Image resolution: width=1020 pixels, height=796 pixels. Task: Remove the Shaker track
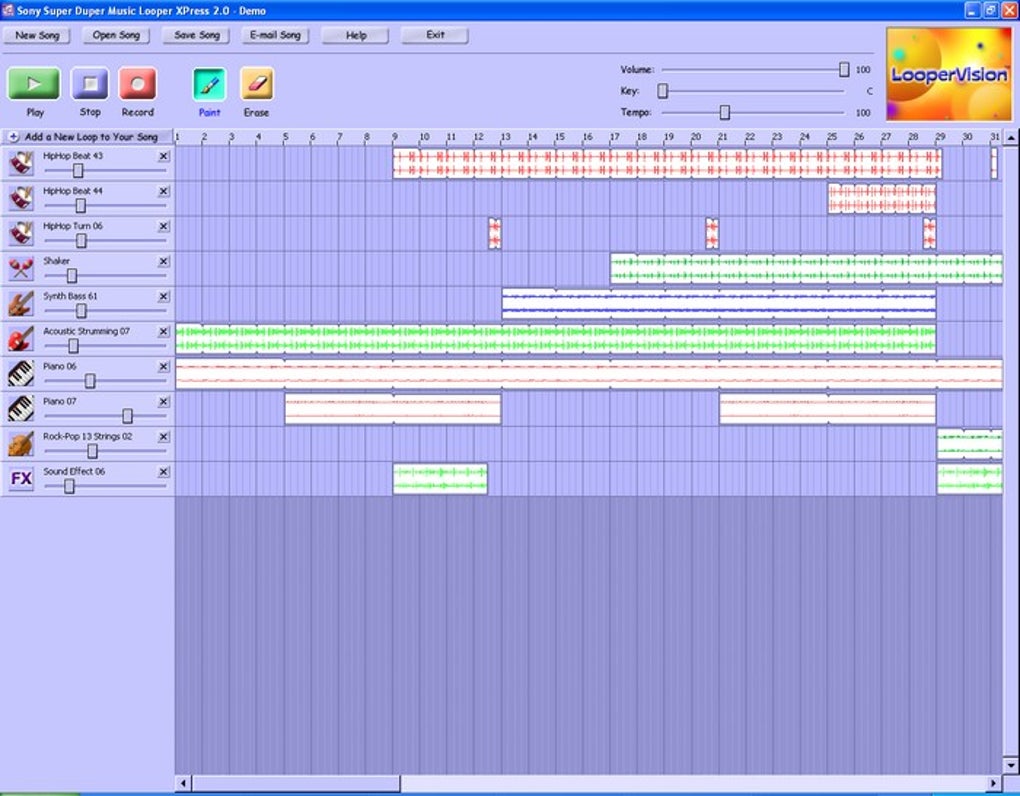click(x=164, y=261)
